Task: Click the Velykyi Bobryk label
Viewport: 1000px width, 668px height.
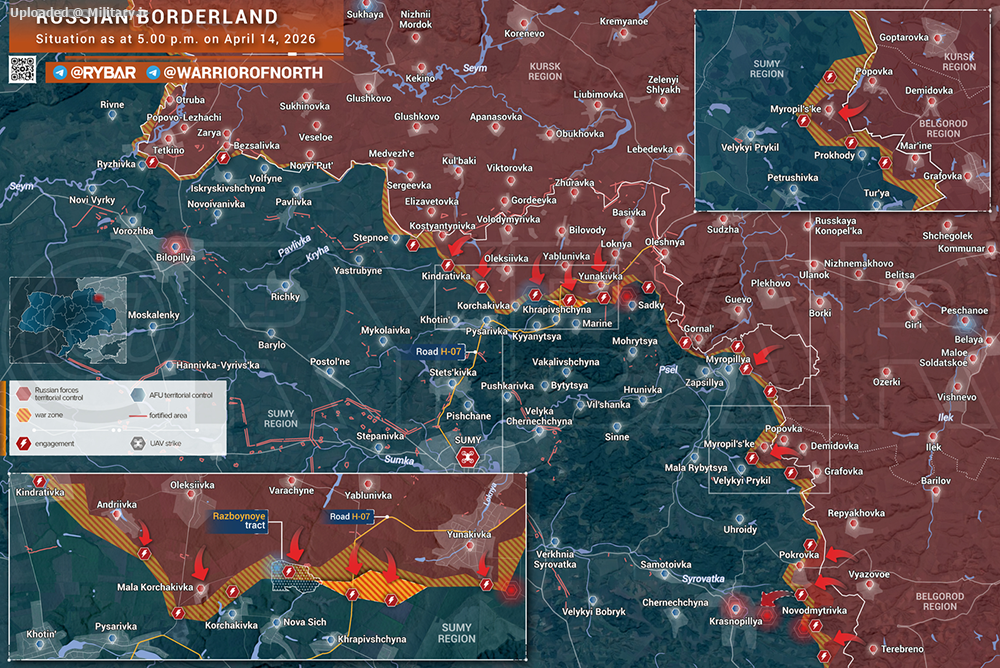Action: coord(594,612)
